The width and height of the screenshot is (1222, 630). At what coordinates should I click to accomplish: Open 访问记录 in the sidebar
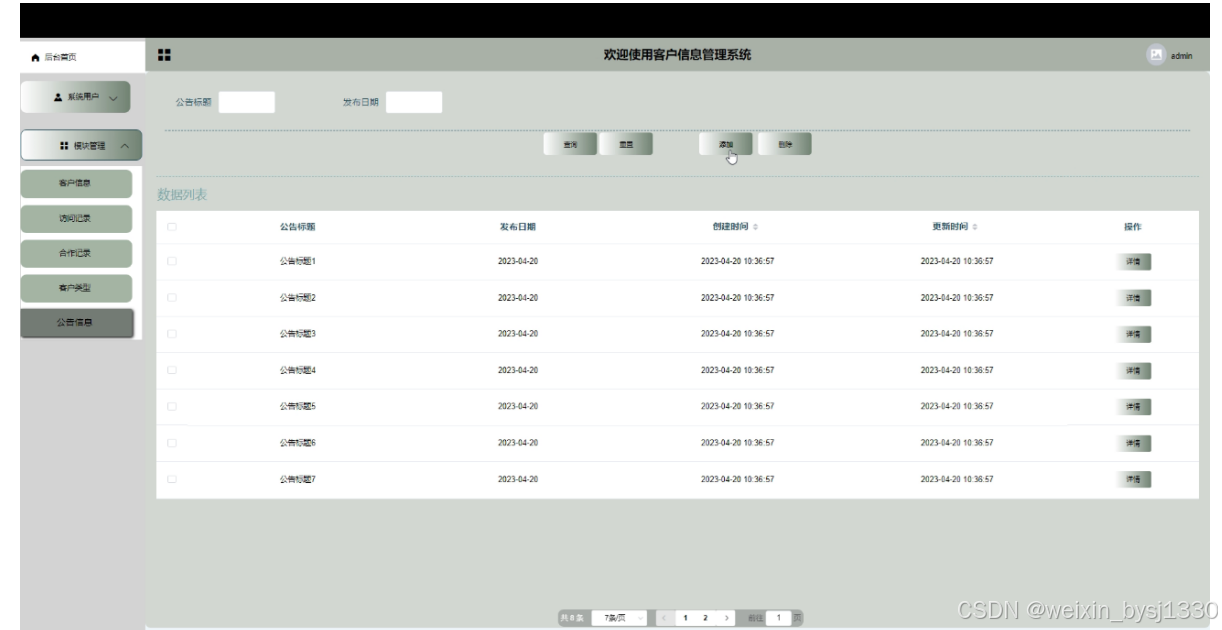click(76, 219)
